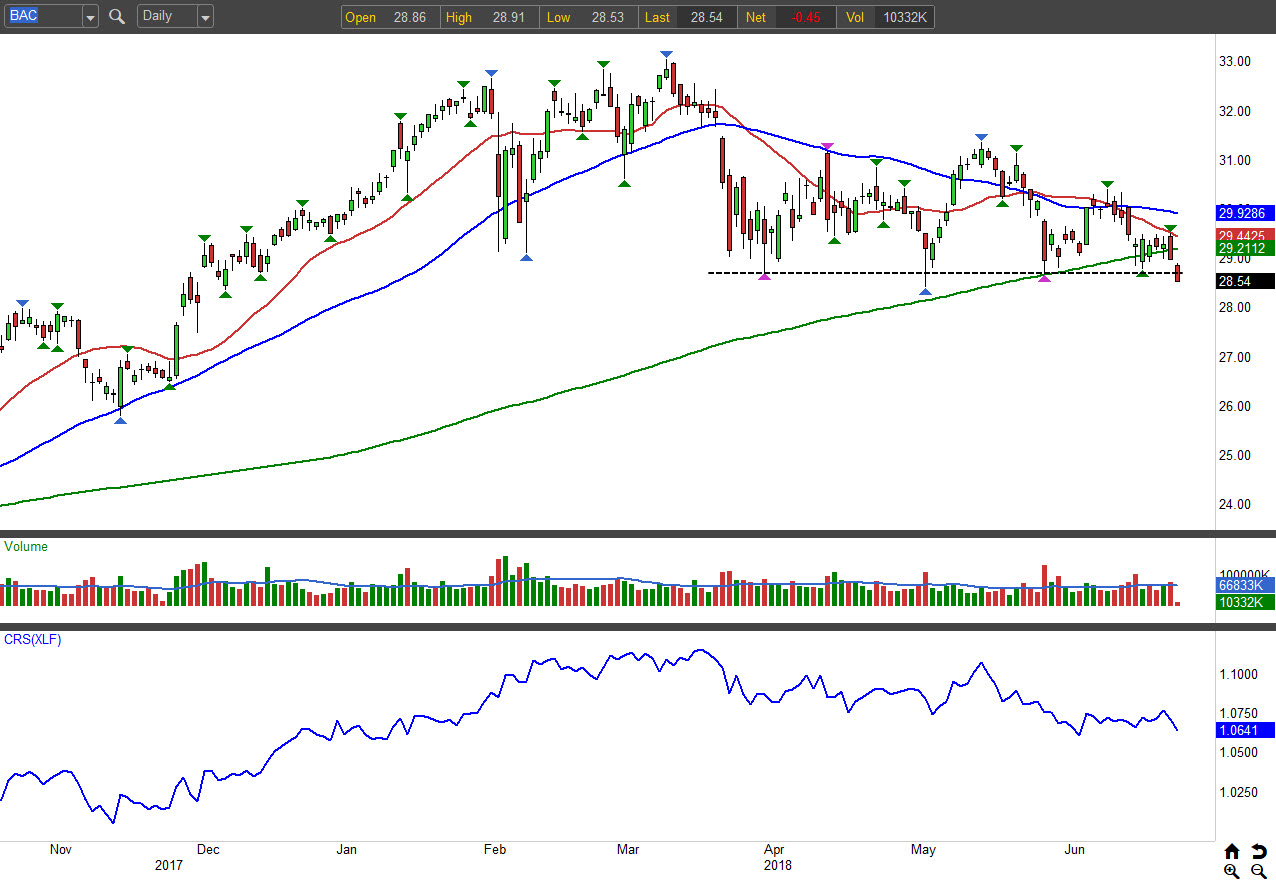This screenshot has height=881, width=1276.
Task: Click the red 29.4425 moving average tag
Action: coord(1245,236)
